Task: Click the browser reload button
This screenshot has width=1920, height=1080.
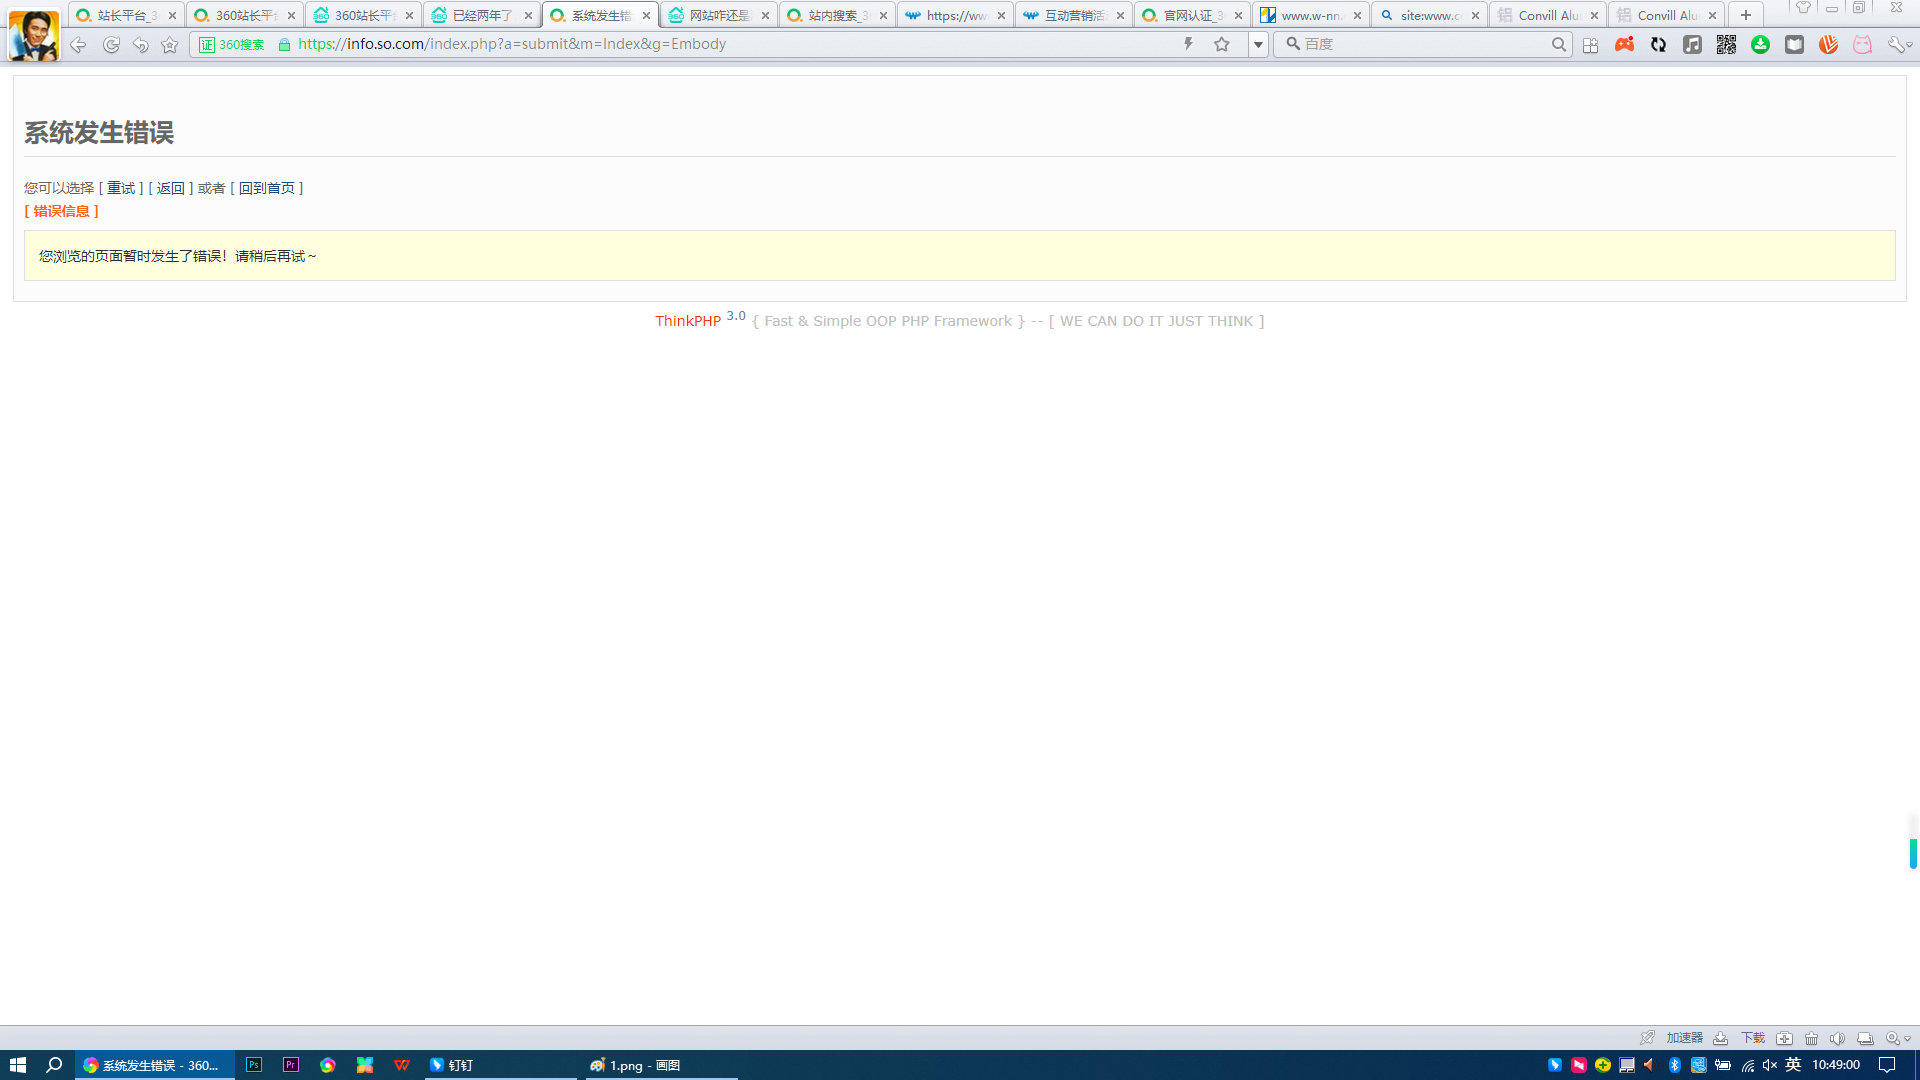Action: pos(111,45)
